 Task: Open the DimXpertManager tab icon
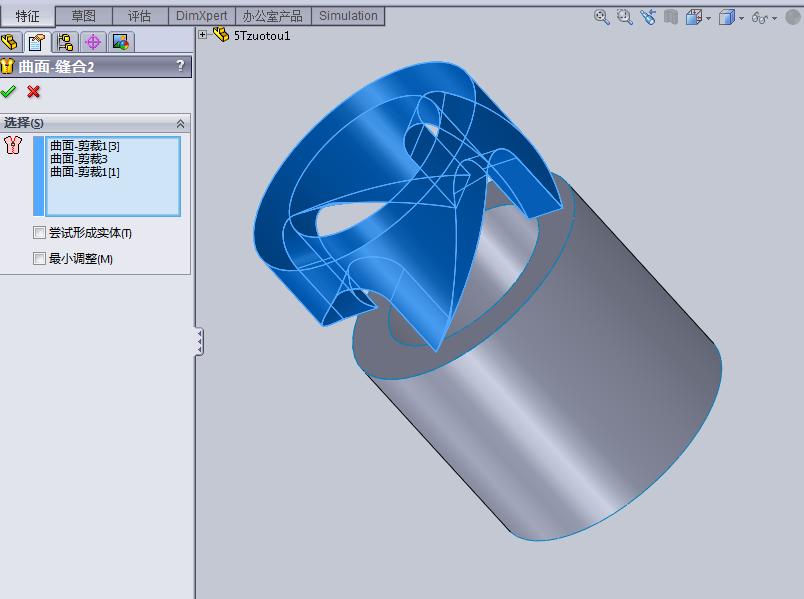coord(93,42)
